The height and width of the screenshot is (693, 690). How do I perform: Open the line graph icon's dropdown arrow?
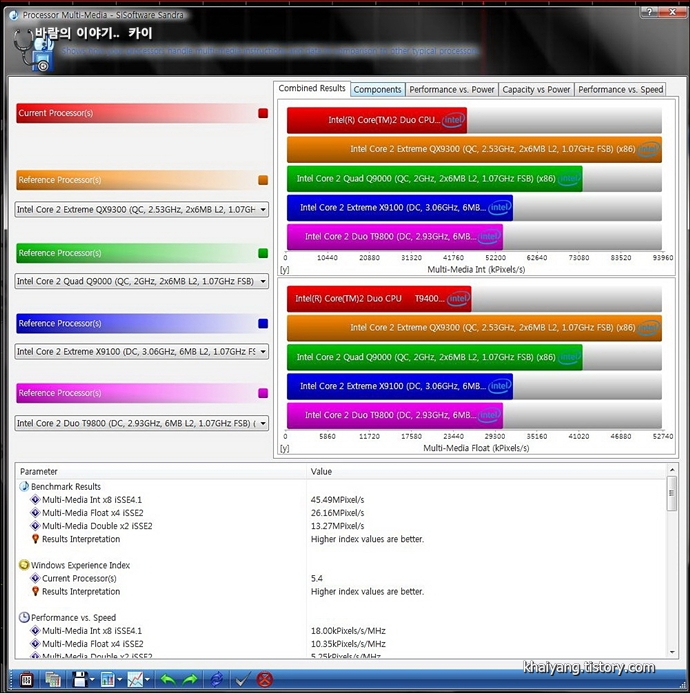(147, 680)
